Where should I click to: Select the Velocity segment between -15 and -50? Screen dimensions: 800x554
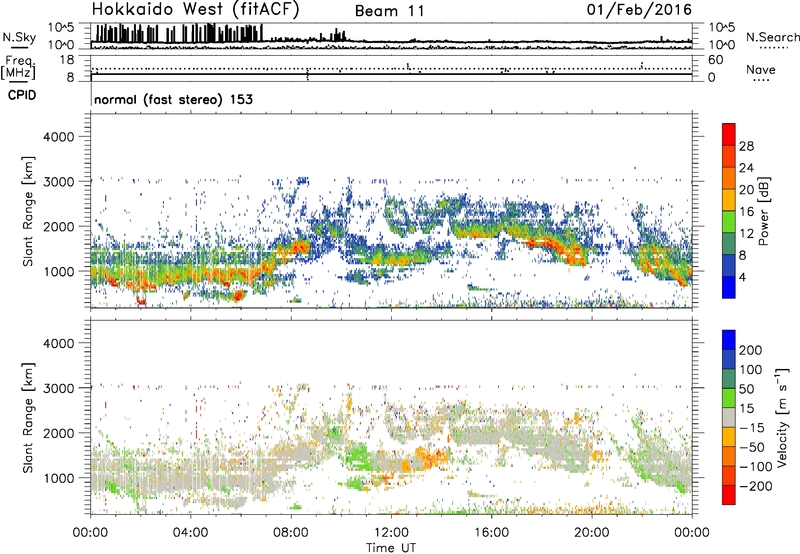(x=729, y=437)
